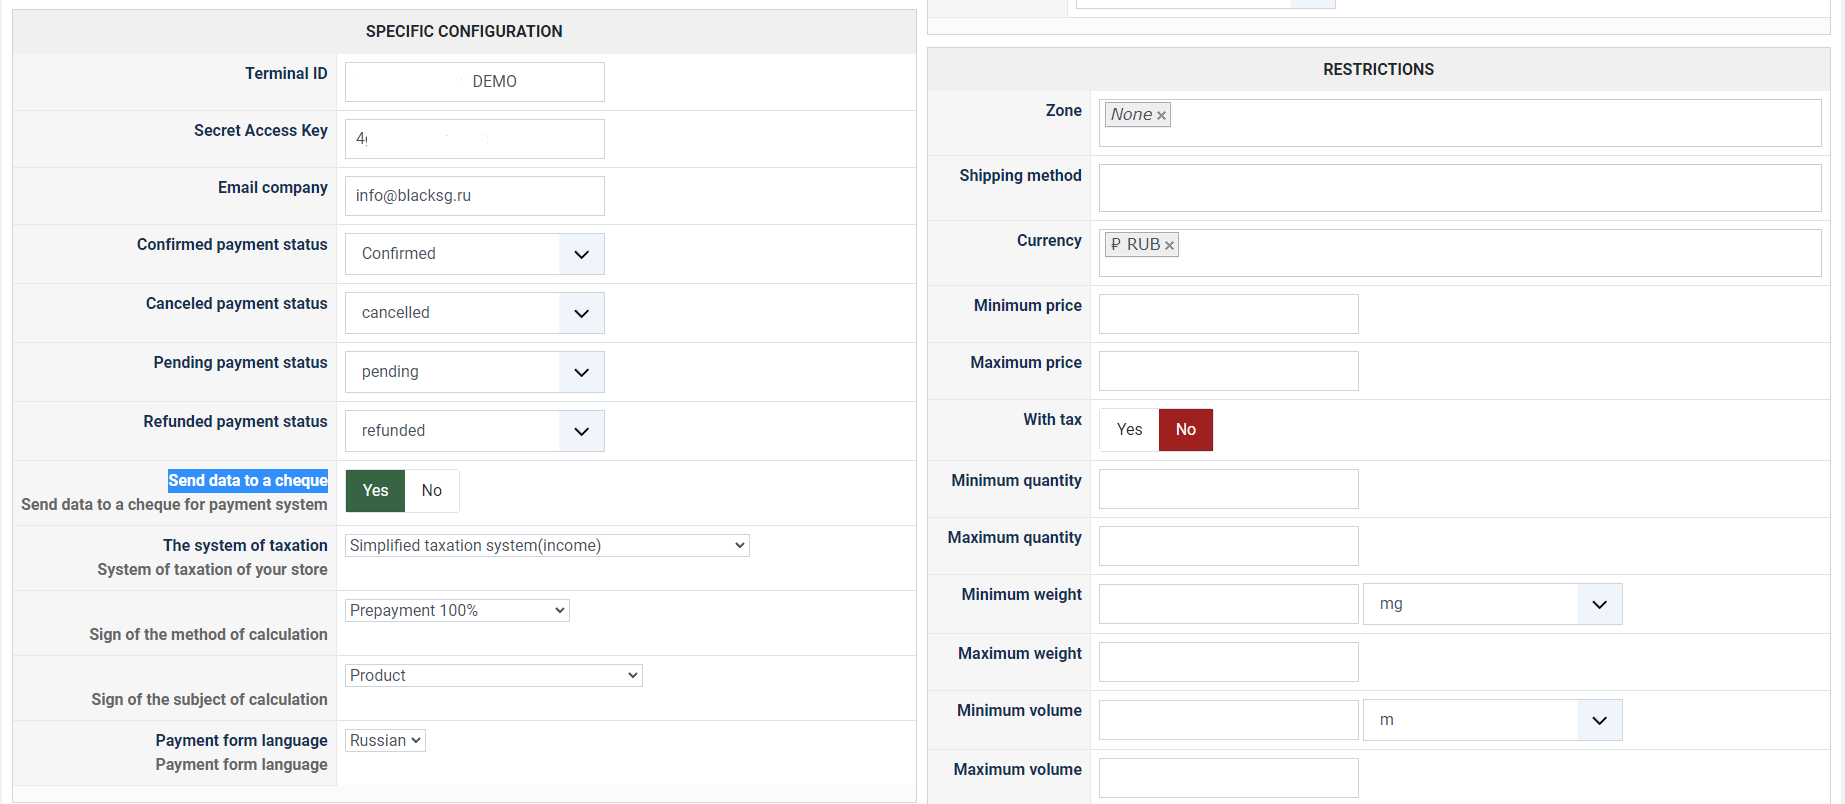The width and height of the screenshot is (1845, 804).
Task: Open the Pending payment status dropdown
Action: coord(474,372)
